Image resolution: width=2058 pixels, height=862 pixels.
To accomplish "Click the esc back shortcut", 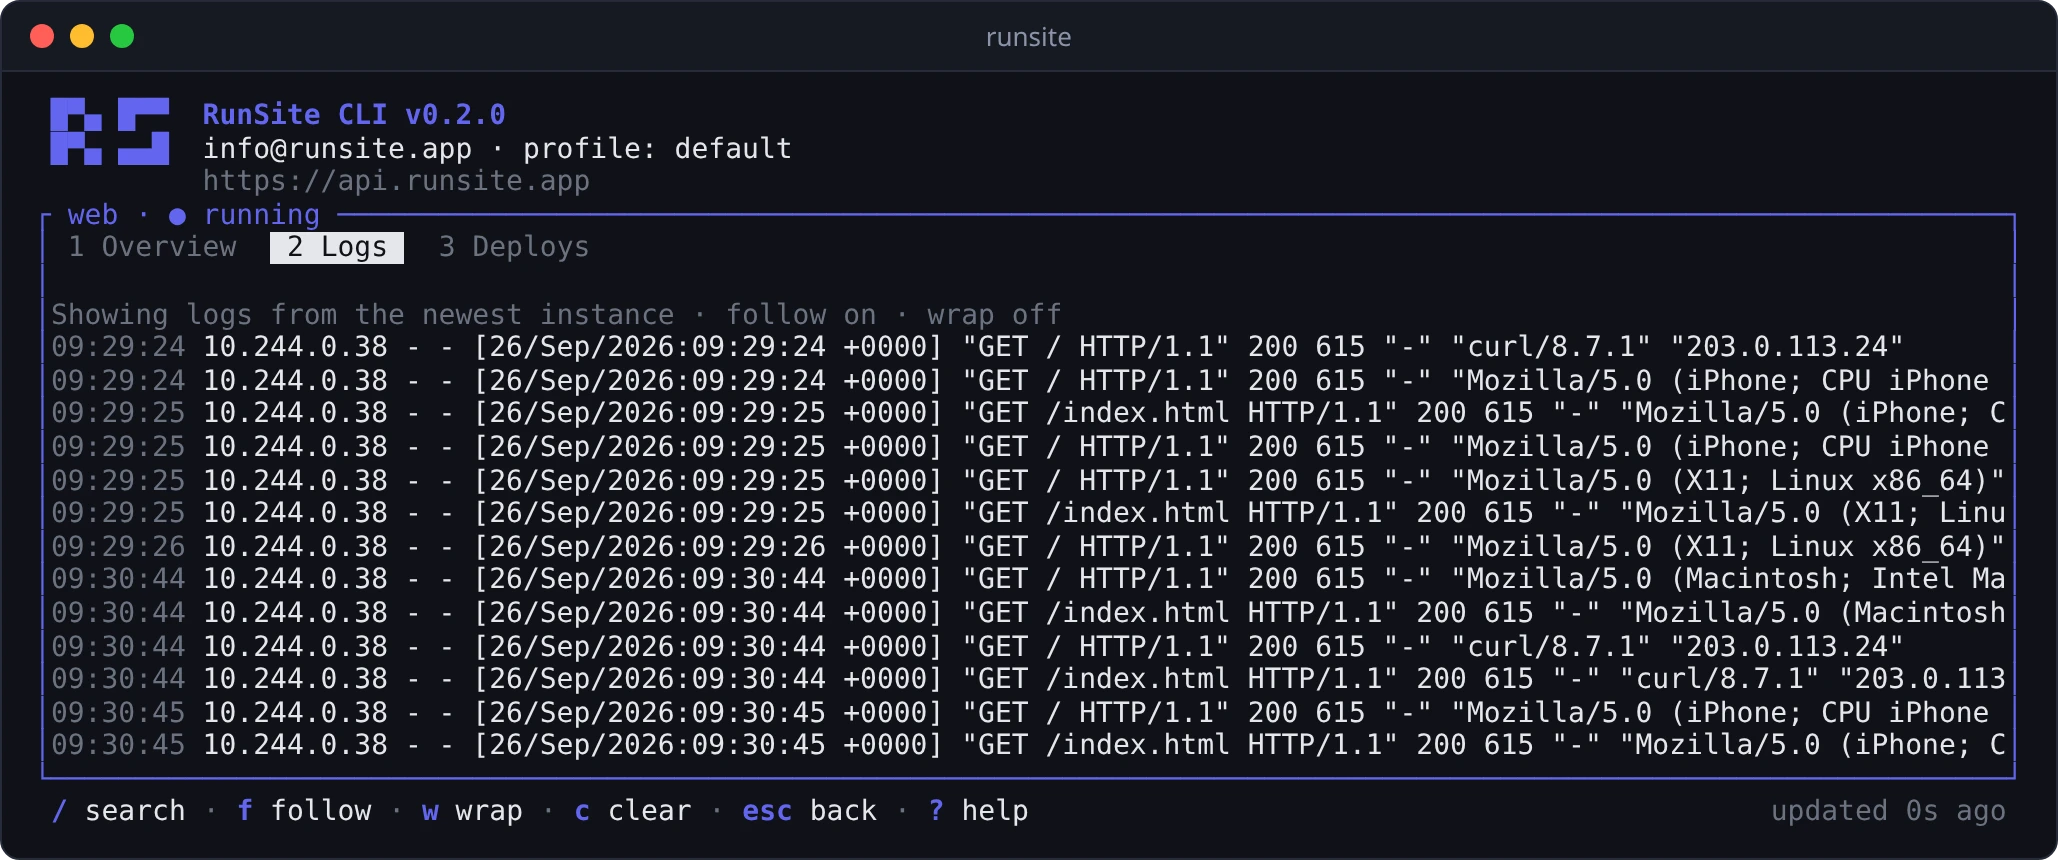I will [809, 810].
